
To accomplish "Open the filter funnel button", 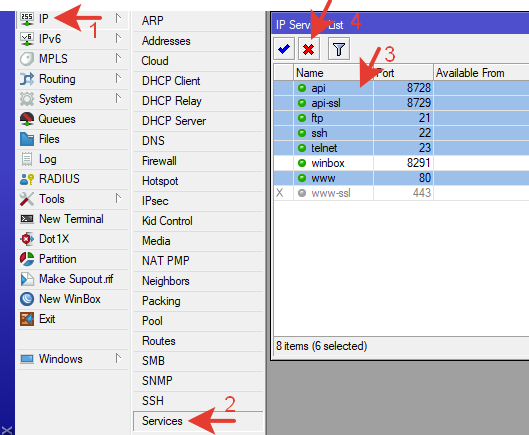I will (x=339, y=49).
